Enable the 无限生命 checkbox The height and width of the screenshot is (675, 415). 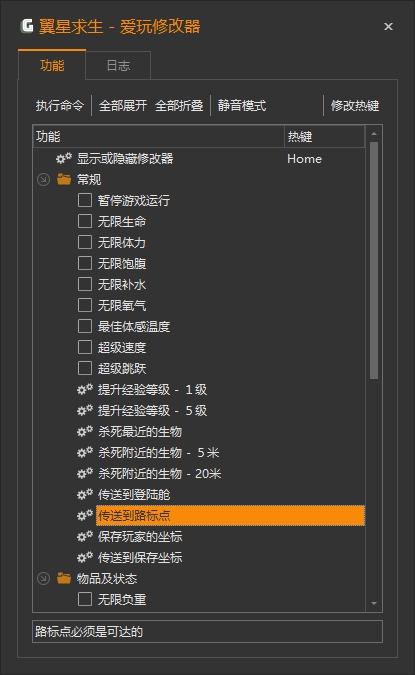click(85, 221)
